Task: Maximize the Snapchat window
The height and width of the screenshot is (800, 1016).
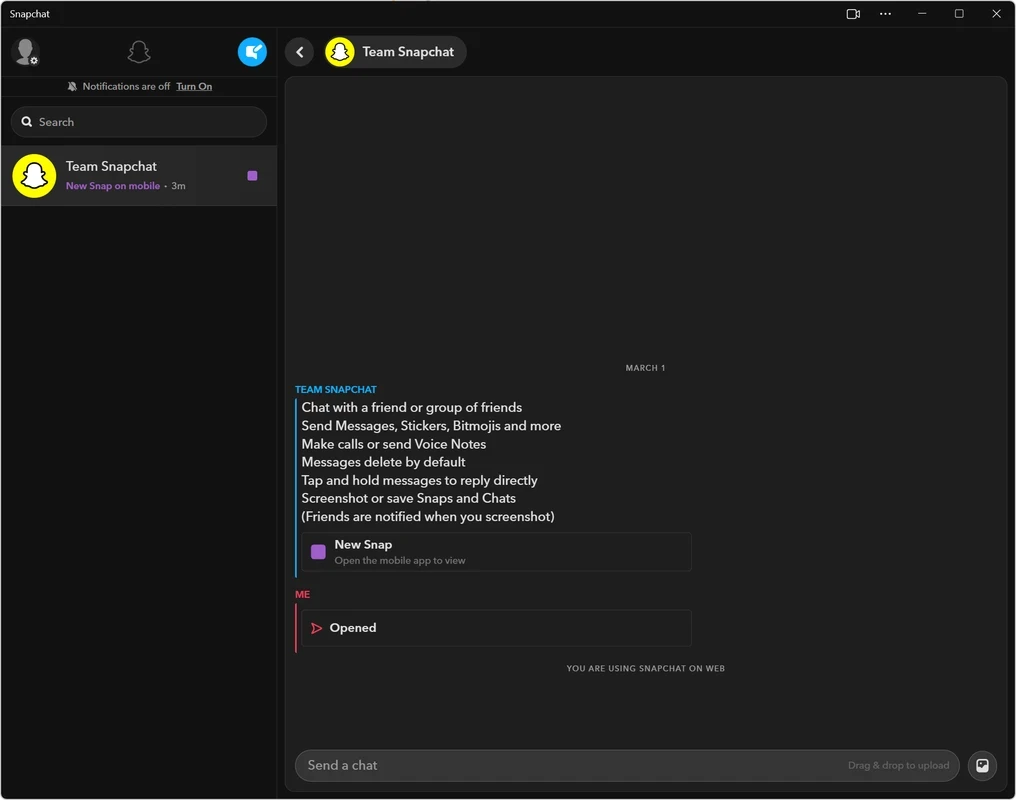Action: (959, 14)
